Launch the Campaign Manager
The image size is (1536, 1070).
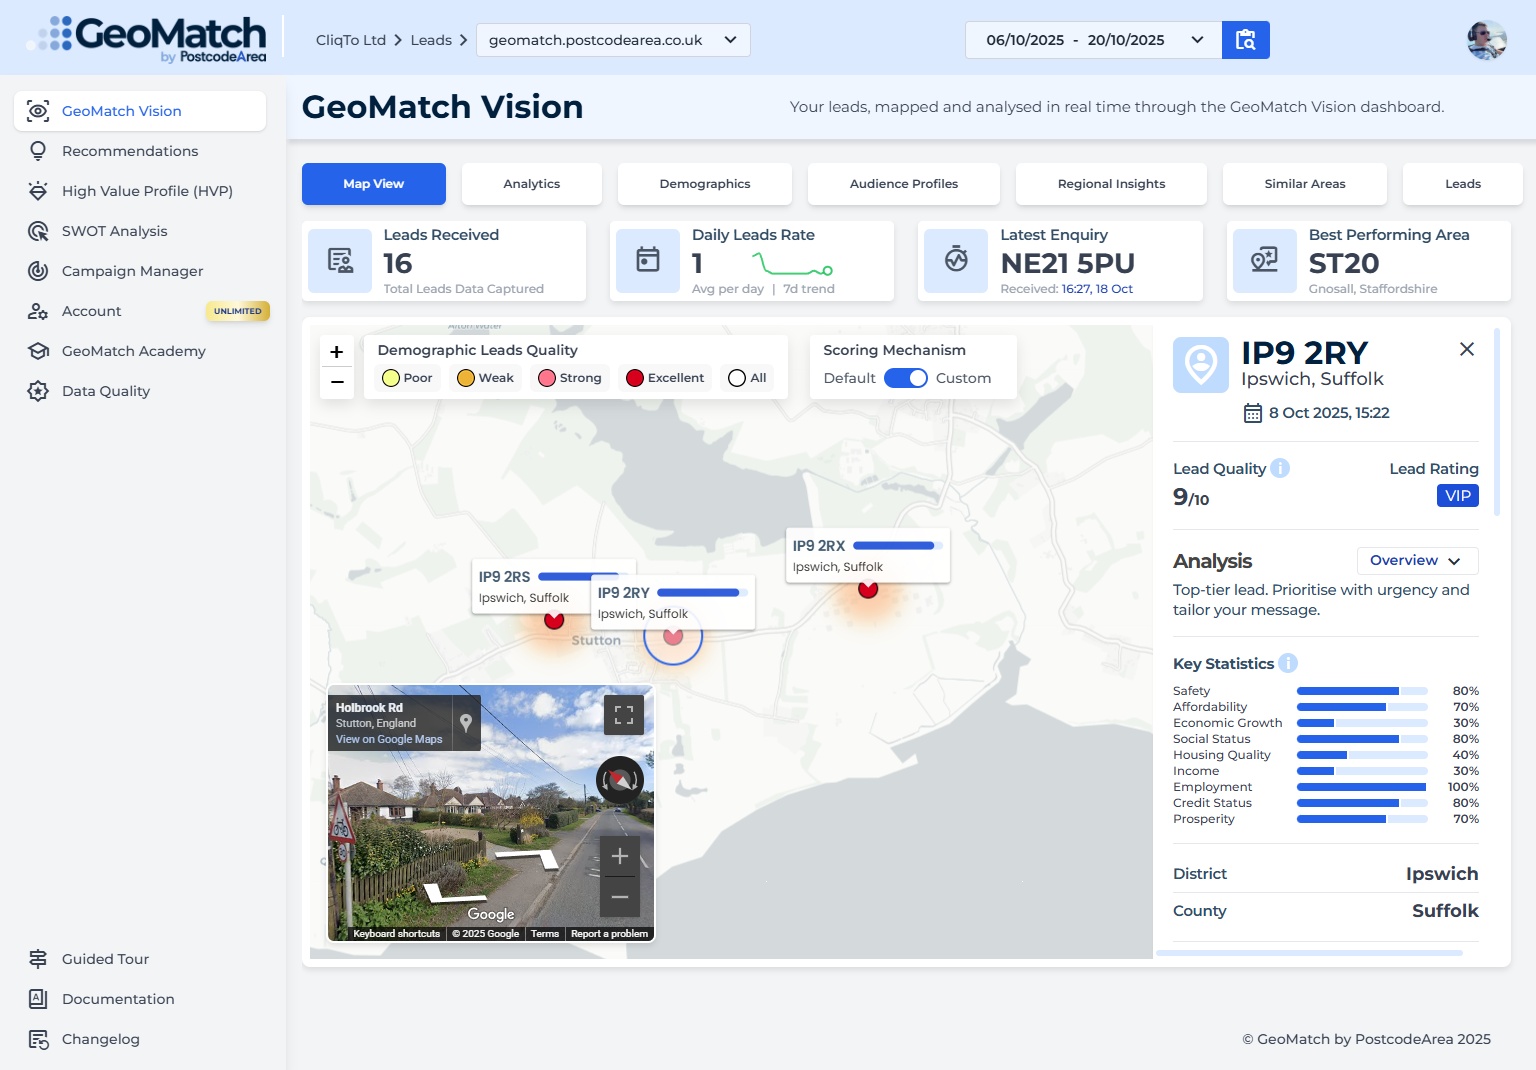click(x=37, y=271)
